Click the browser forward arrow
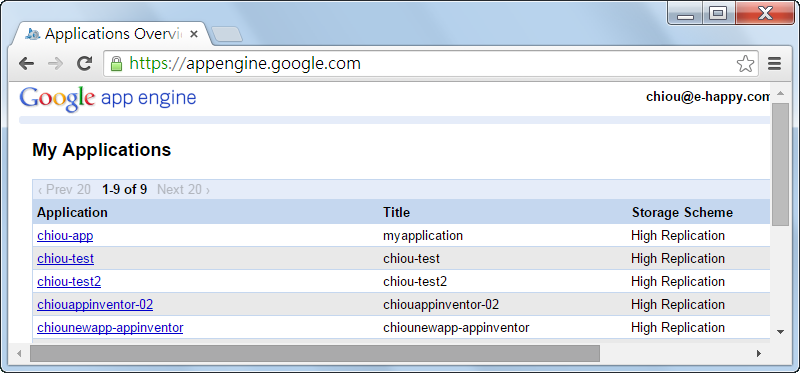 click(x=55, y=64)
